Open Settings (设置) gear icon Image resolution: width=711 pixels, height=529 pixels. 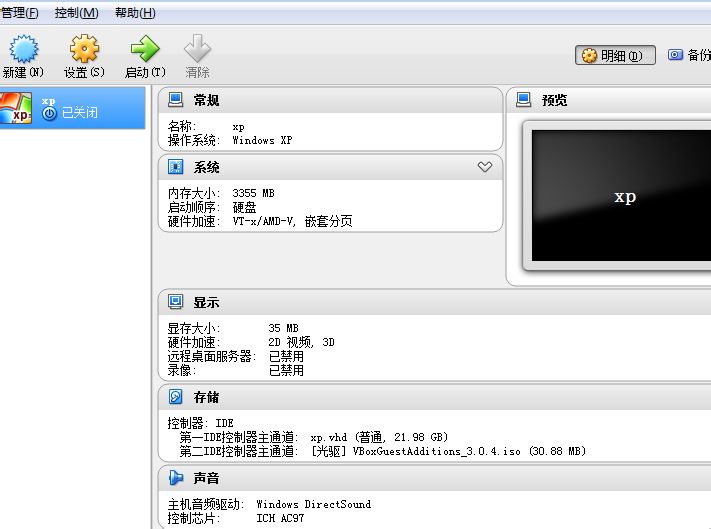pyautogui.click(x=84, y=49)
